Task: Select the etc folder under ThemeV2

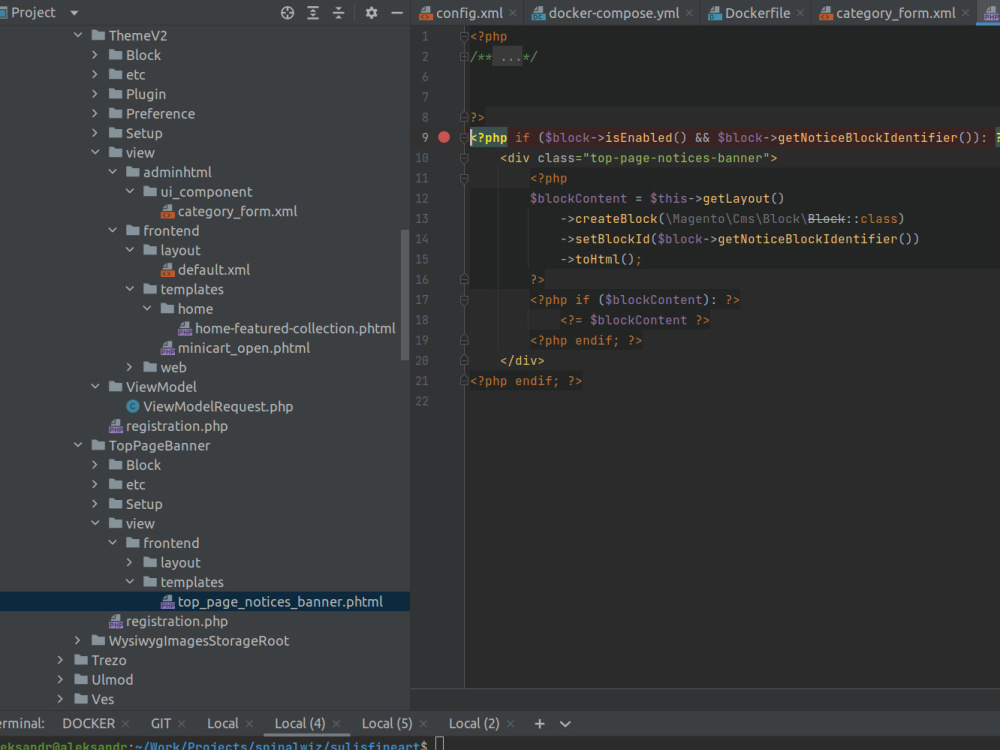Action: point(135,75)
